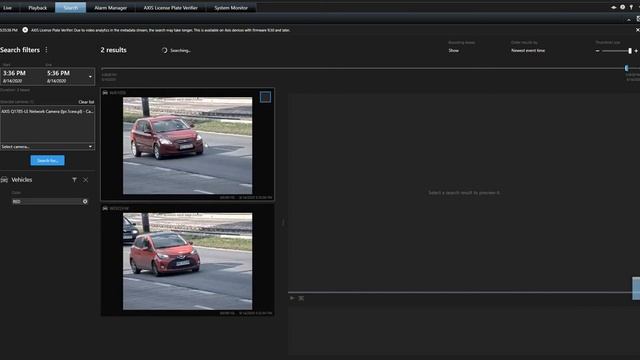Viewport: 640px width, 360px height.
Task: Click the info icon in notification bar
Action: pos(25,30)
